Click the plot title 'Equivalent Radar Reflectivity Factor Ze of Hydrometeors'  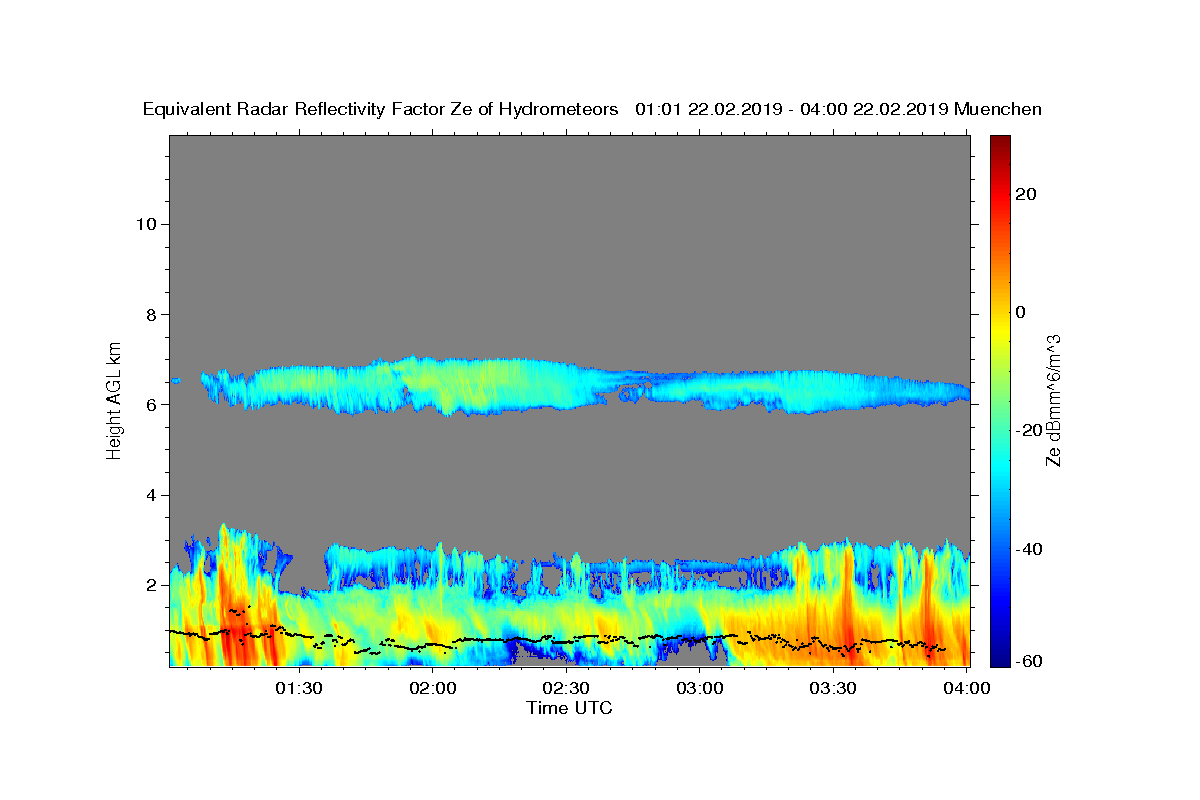(381, 109)
